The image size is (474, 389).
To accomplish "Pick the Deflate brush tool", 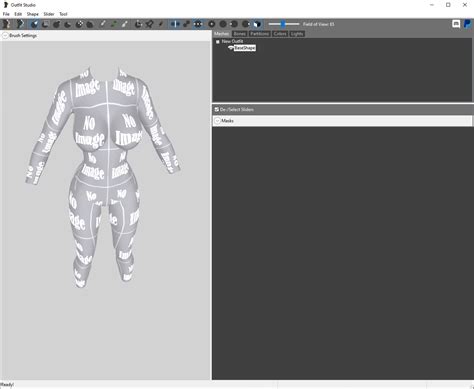I will (x=68, y=24).
